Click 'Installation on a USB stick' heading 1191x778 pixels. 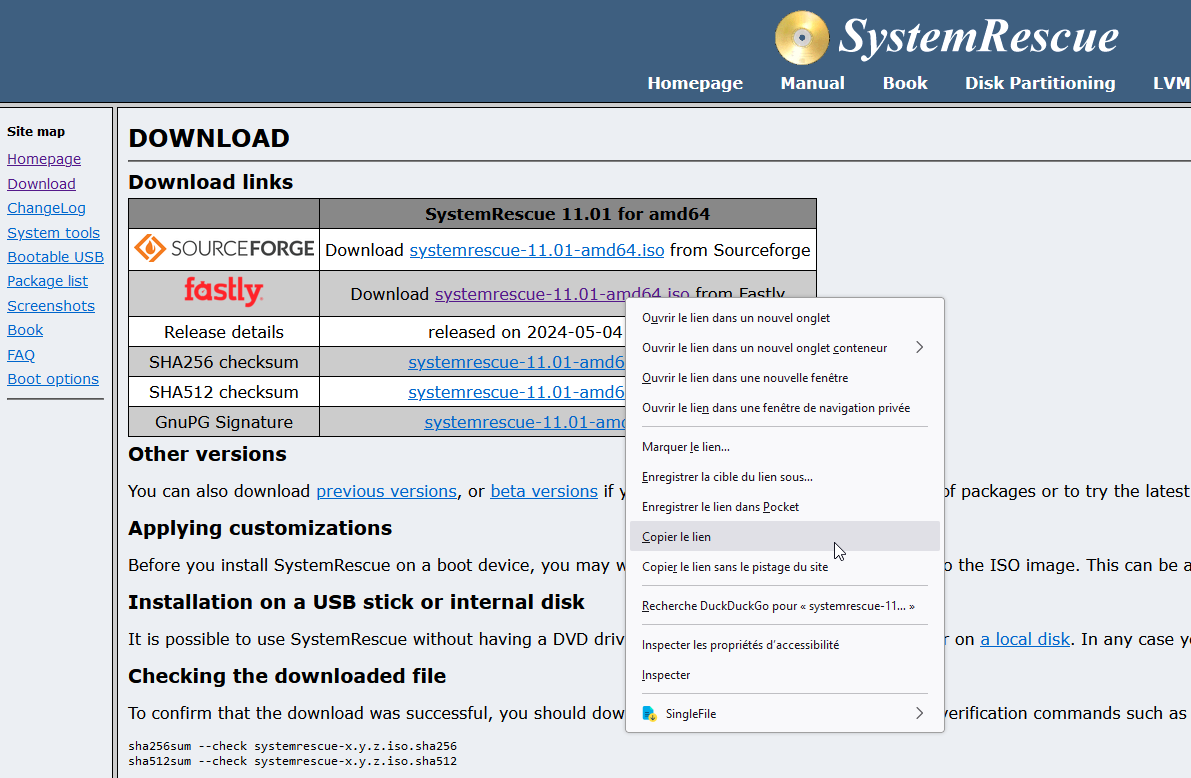point(356,602)
